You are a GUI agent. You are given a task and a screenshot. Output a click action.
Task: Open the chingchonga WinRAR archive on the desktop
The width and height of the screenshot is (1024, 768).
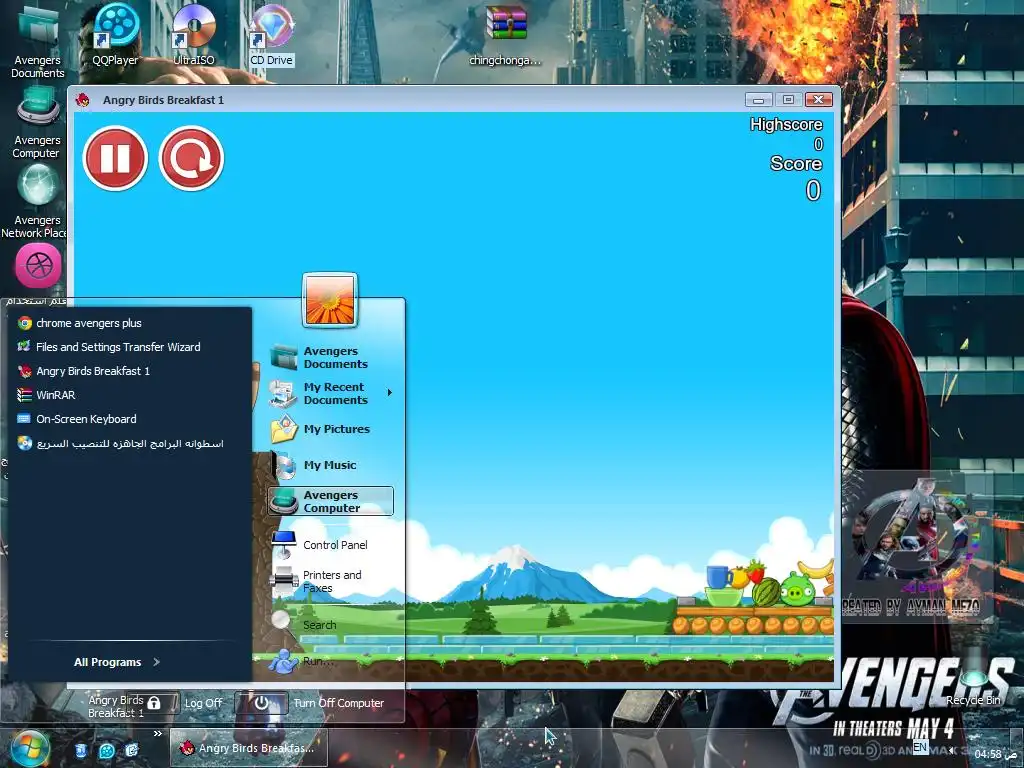tap(505, 35)
